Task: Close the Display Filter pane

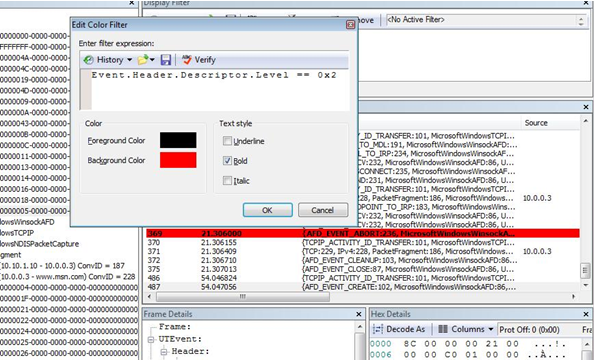Action: 586,3
